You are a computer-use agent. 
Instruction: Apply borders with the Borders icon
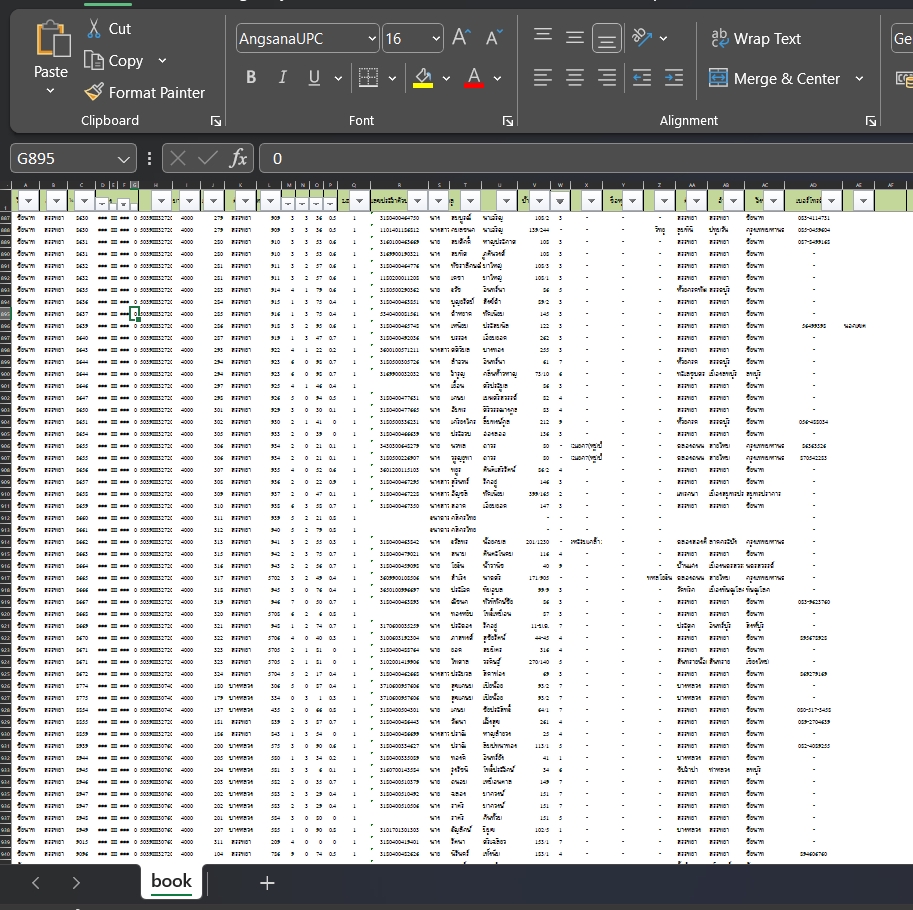pos(368,77)
